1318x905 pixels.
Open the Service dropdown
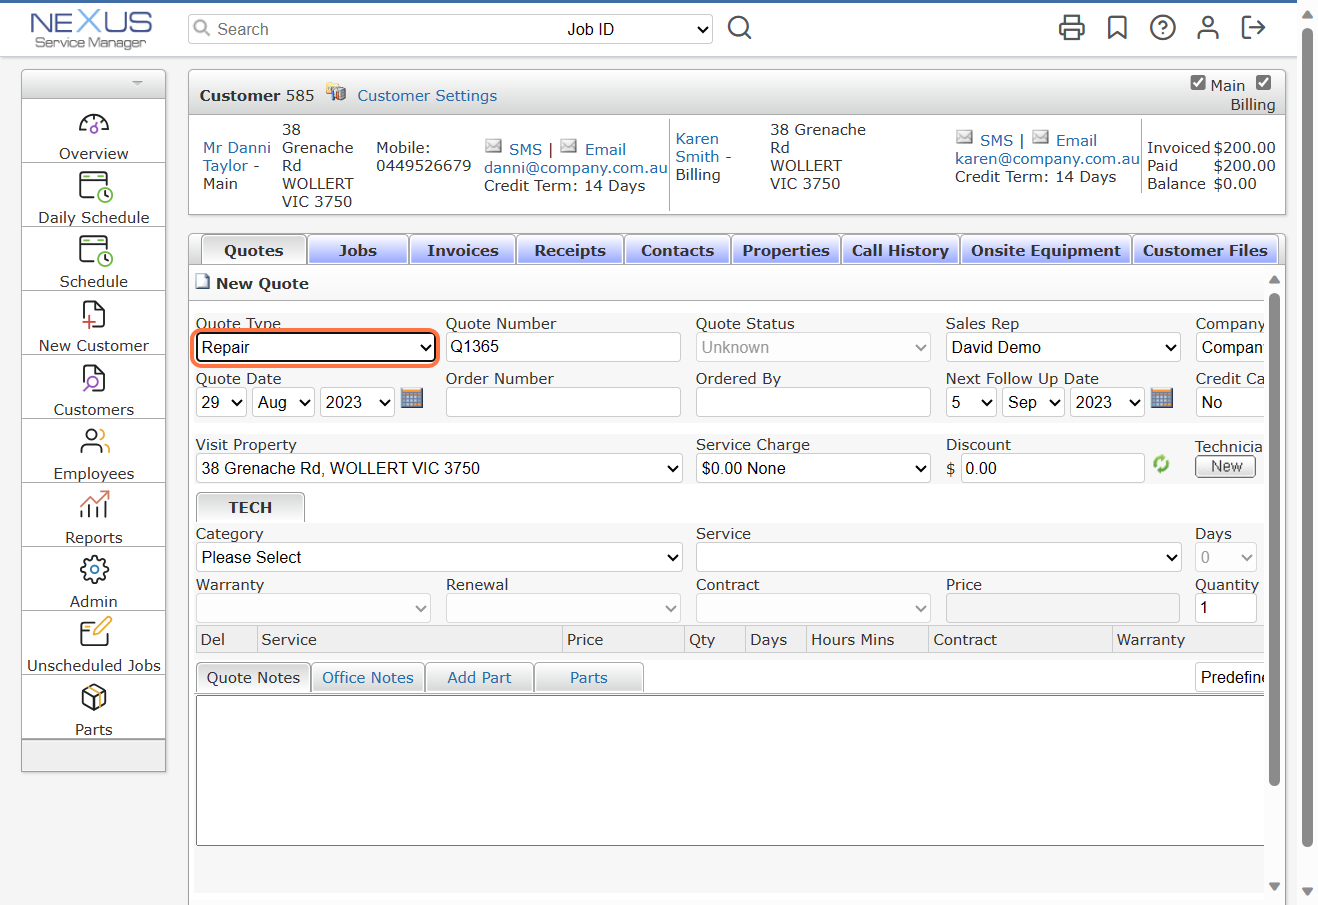(x=939, y=557)
